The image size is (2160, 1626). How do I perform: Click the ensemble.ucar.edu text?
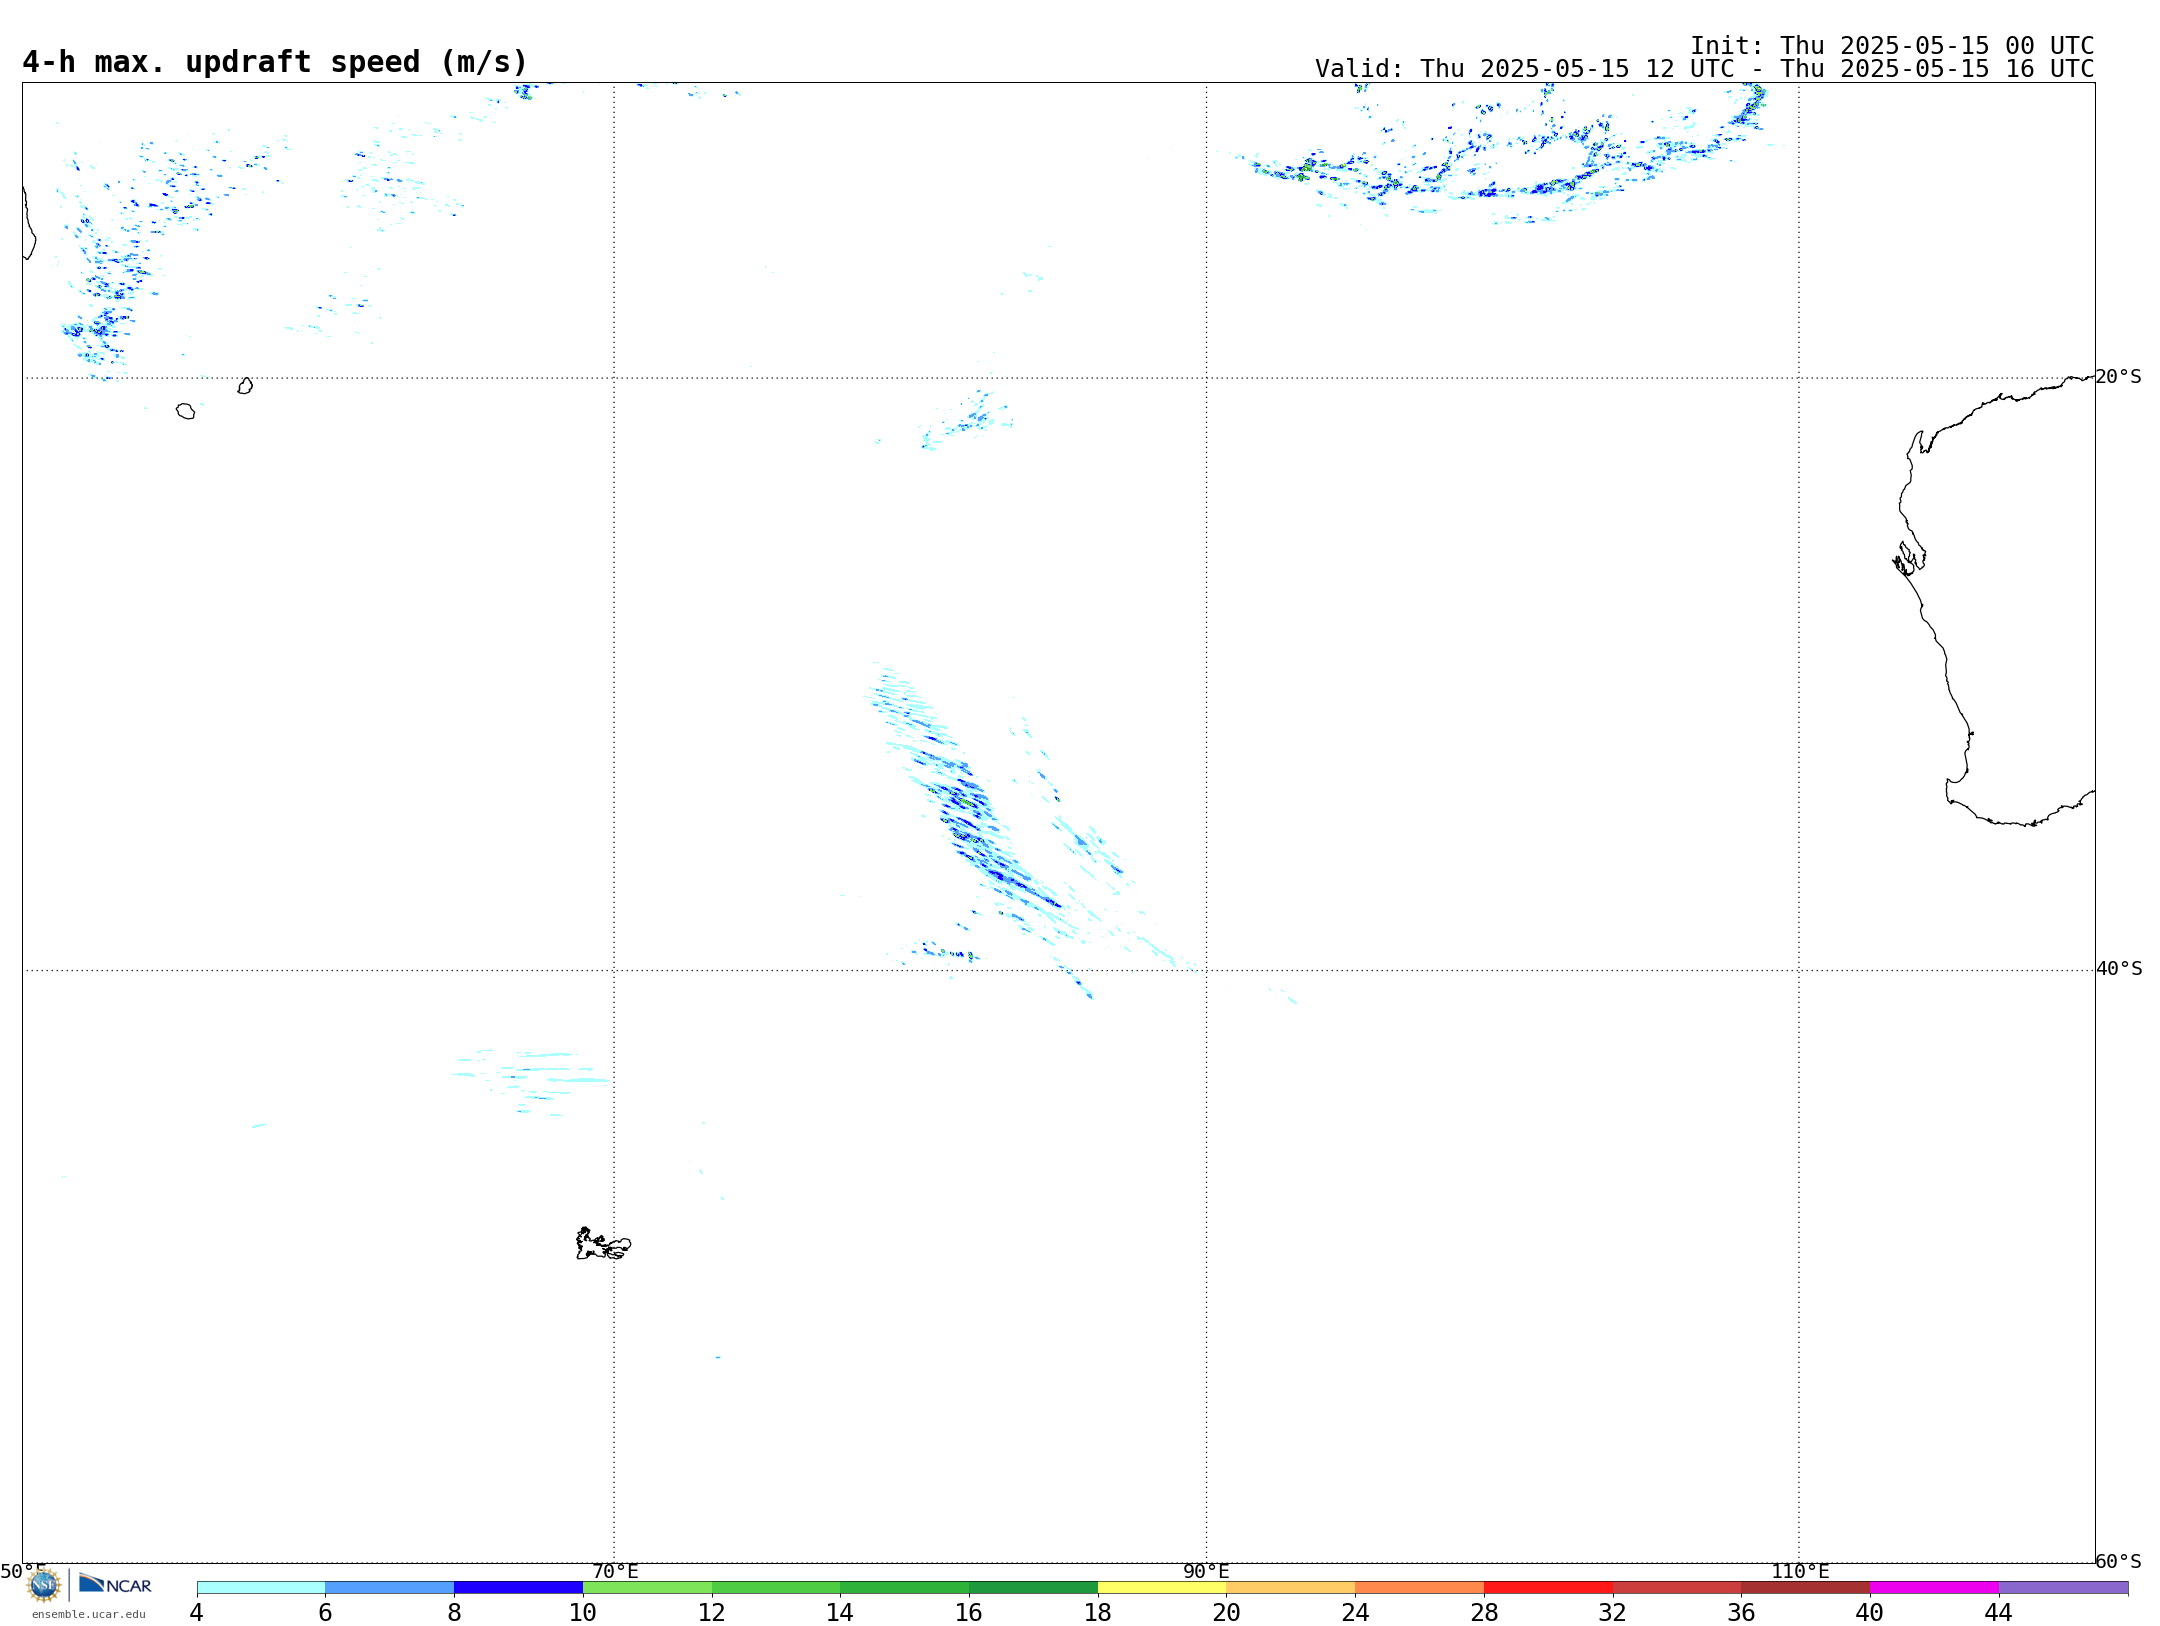pyautogui.click(x=89, y=1614)
